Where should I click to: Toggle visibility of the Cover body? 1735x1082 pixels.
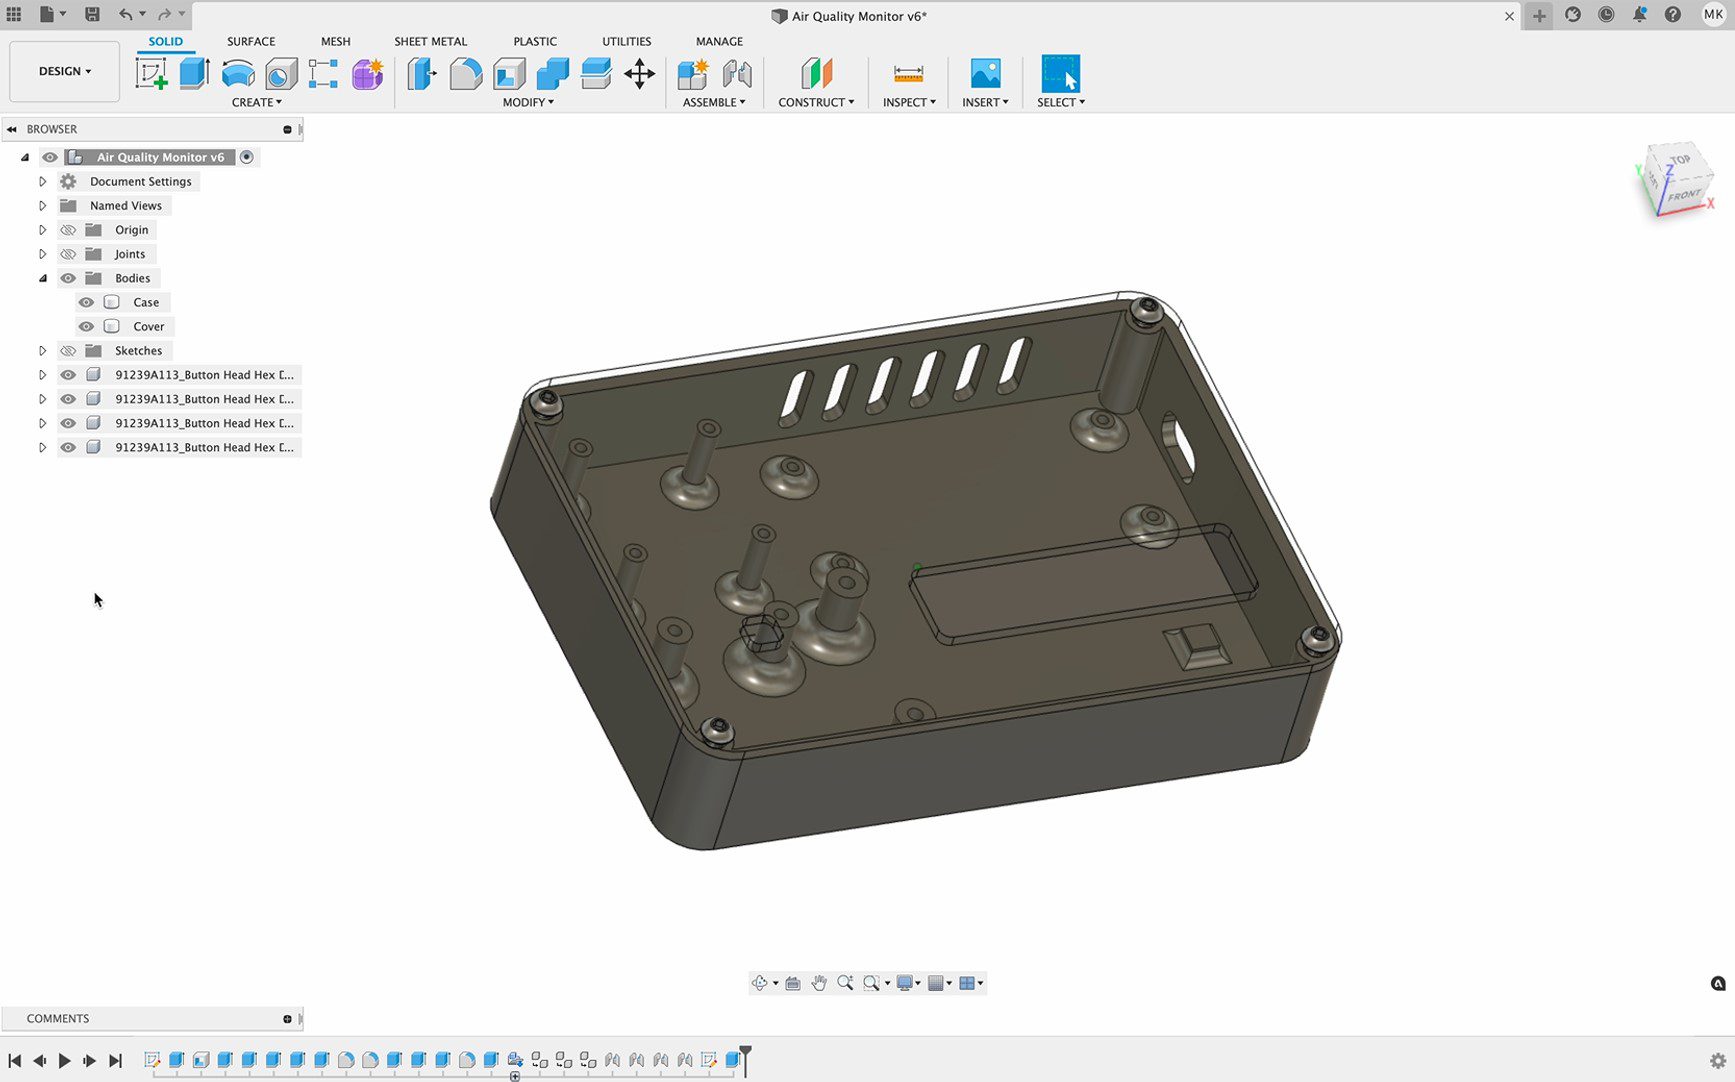coord(86,326)
